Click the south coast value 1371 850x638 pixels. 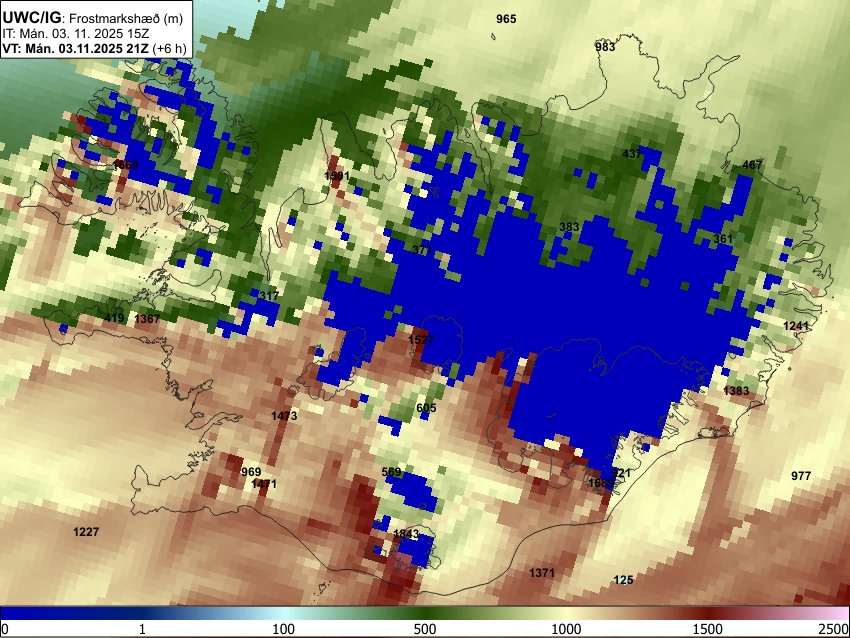coord(542,573)
